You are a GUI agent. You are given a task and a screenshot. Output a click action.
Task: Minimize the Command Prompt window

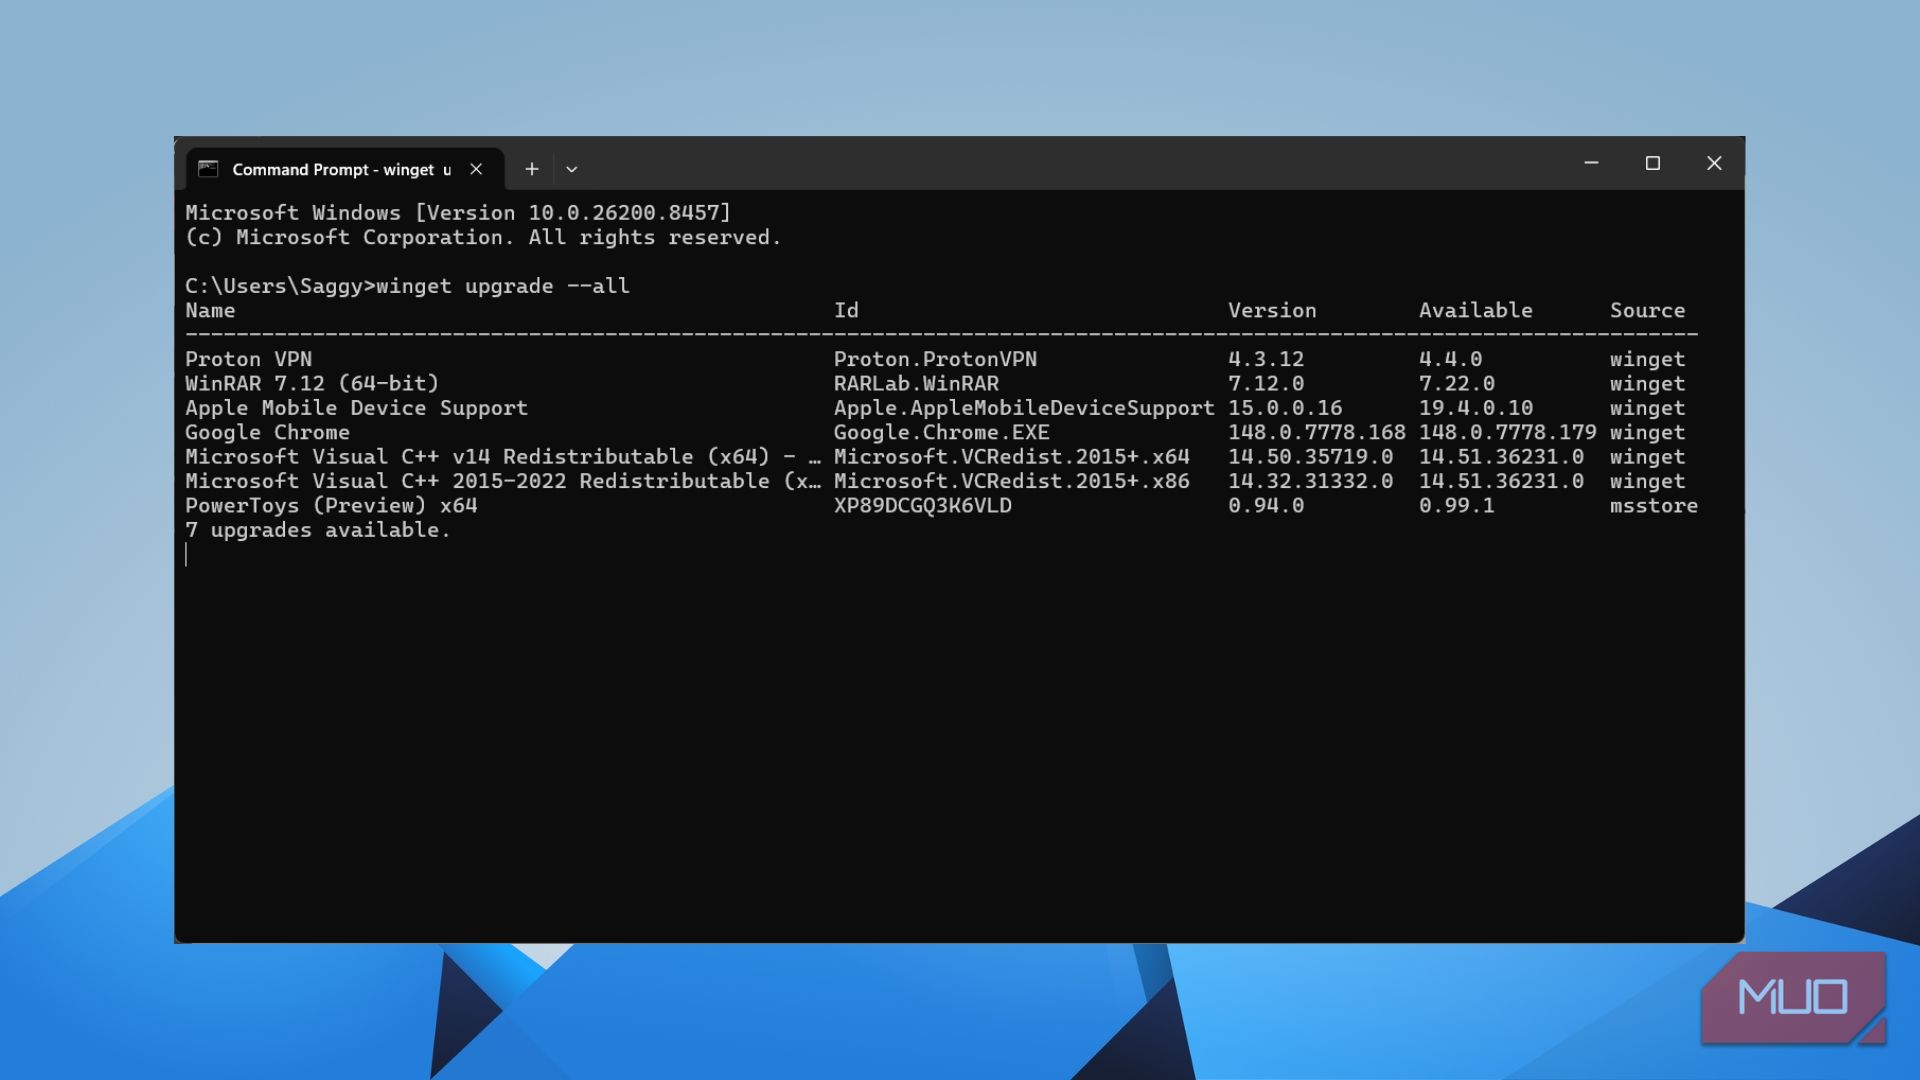1592,163
